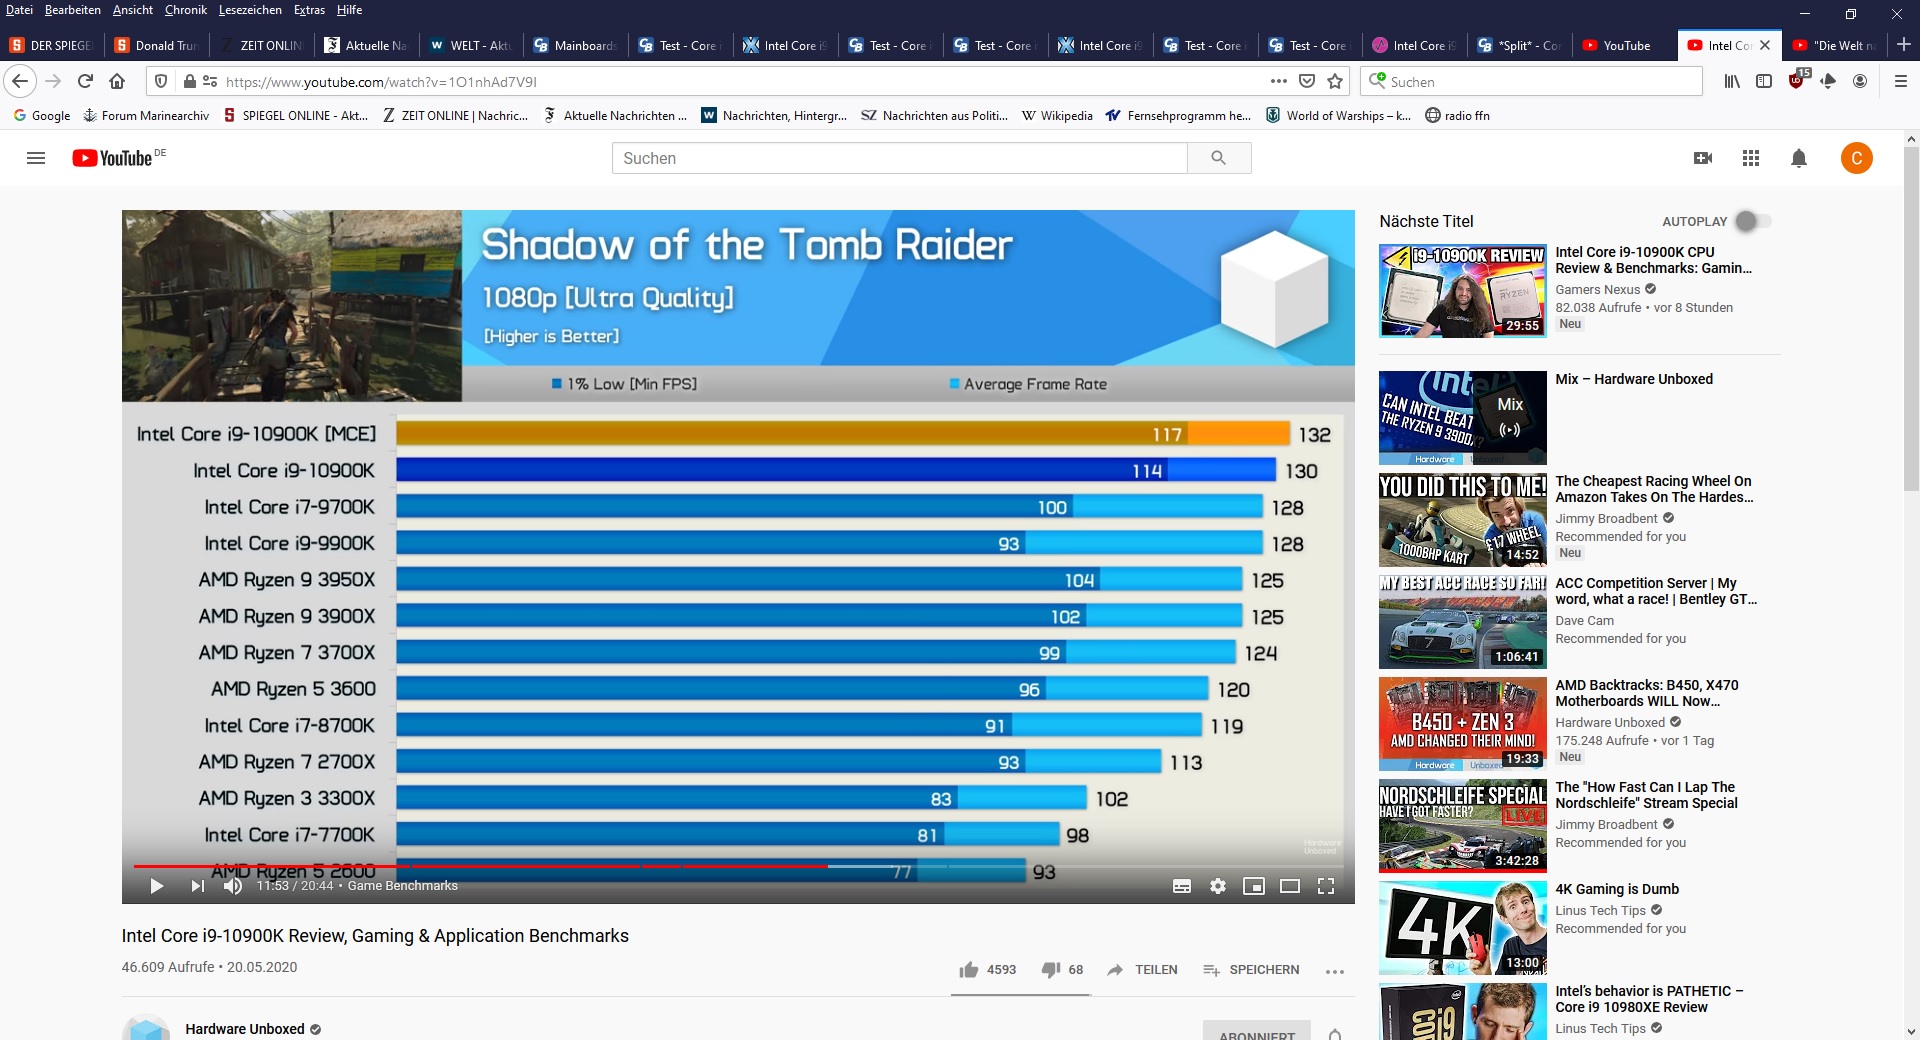This screenshot has width=1920, height=1040.
Task: Open subscription notification bell beside ABONNIERT
Action: coord(1335,1033)
